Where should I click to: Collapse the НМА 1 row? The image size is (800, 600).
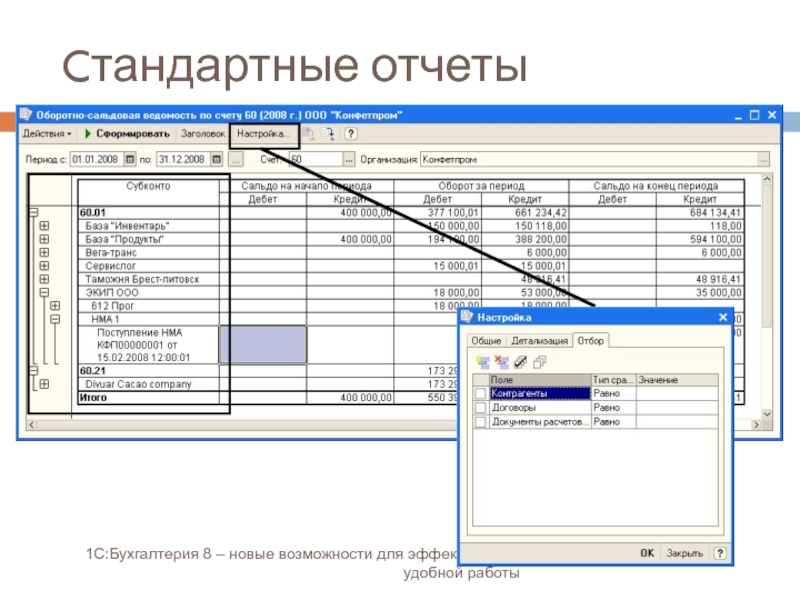click(x=55, y=319)
